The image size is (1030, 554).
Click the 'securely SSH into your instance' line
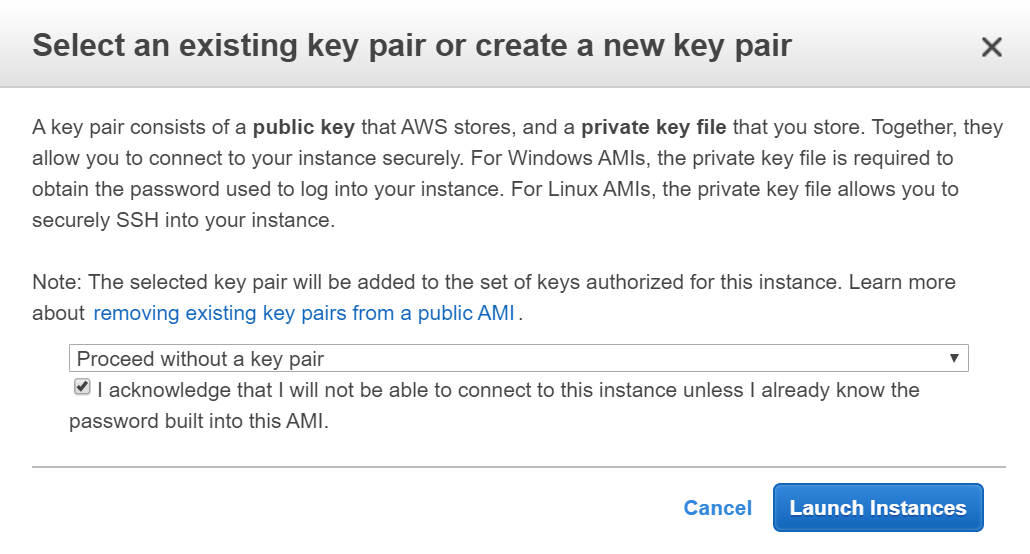[183, 220]
